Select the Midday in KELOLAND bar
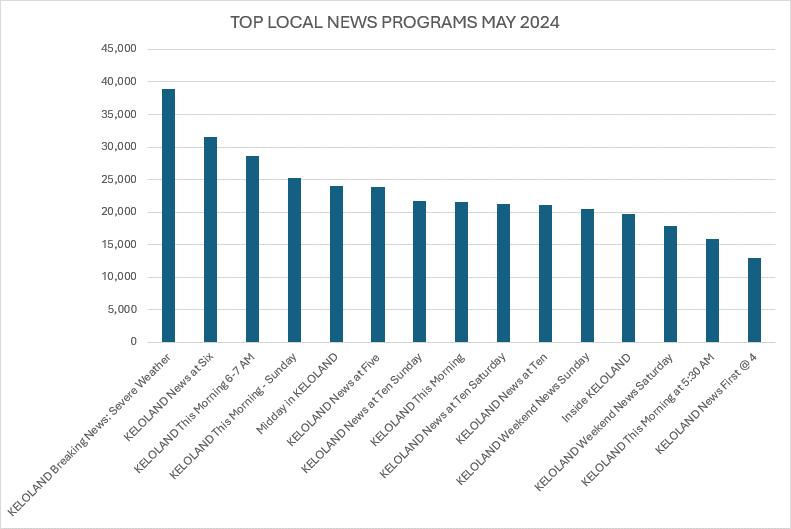The width and height of the screenshot is (791, 529). (x=336, y=264)
